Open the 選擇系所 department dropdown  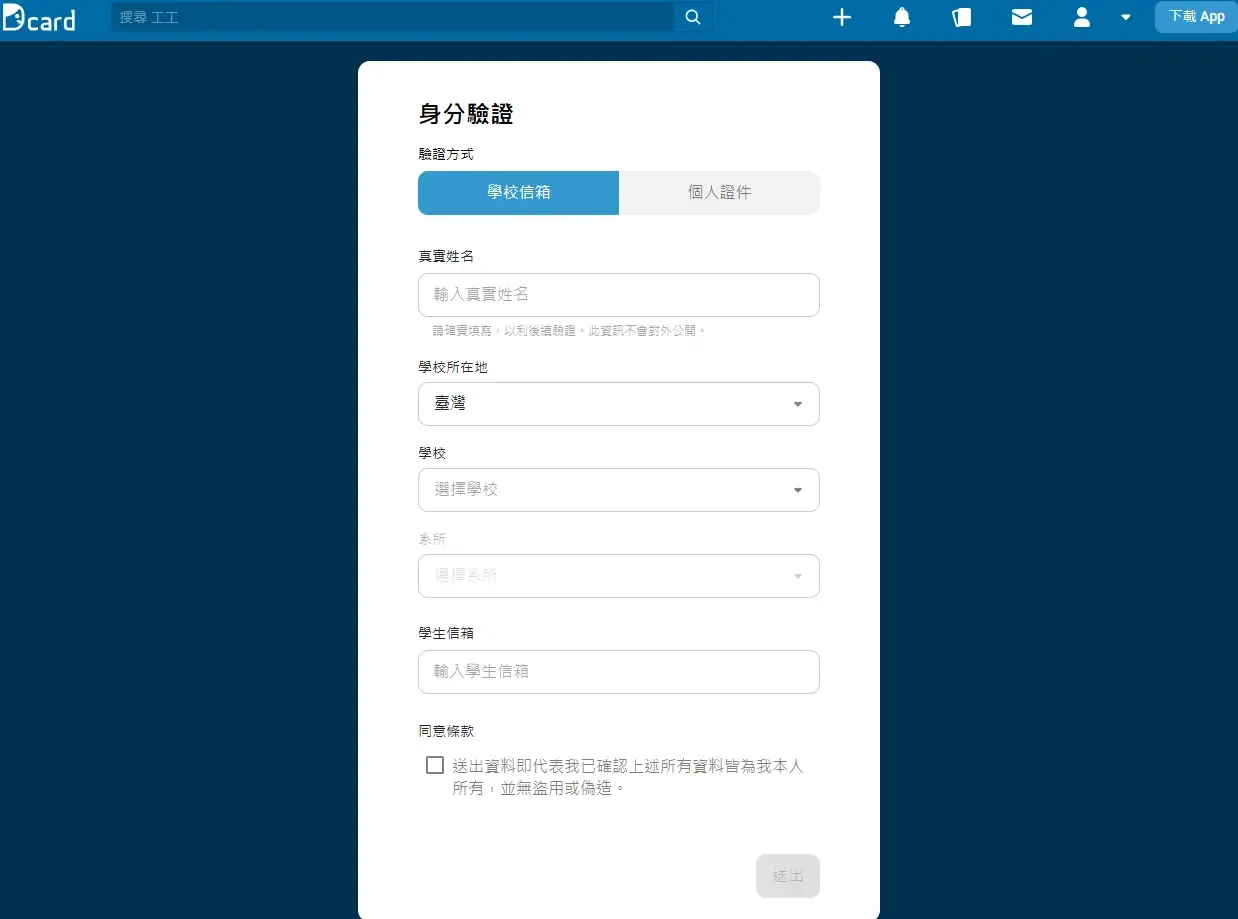pos(618,576)
